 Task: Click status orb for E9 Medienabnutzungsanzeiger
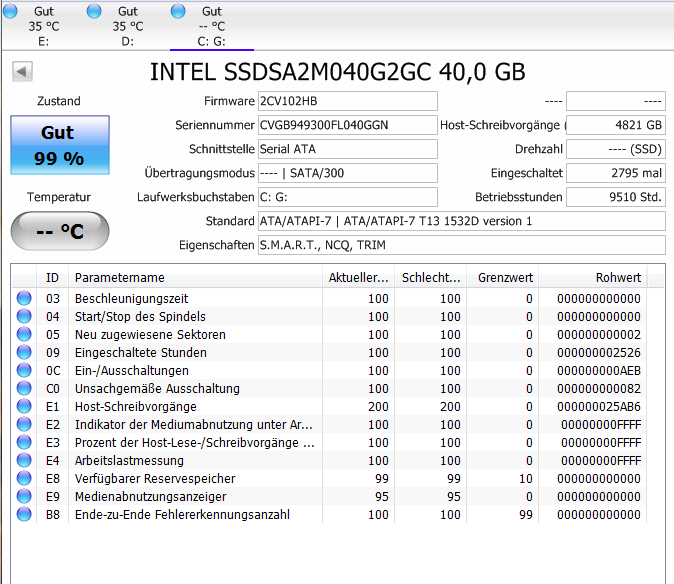pos(24,496)
